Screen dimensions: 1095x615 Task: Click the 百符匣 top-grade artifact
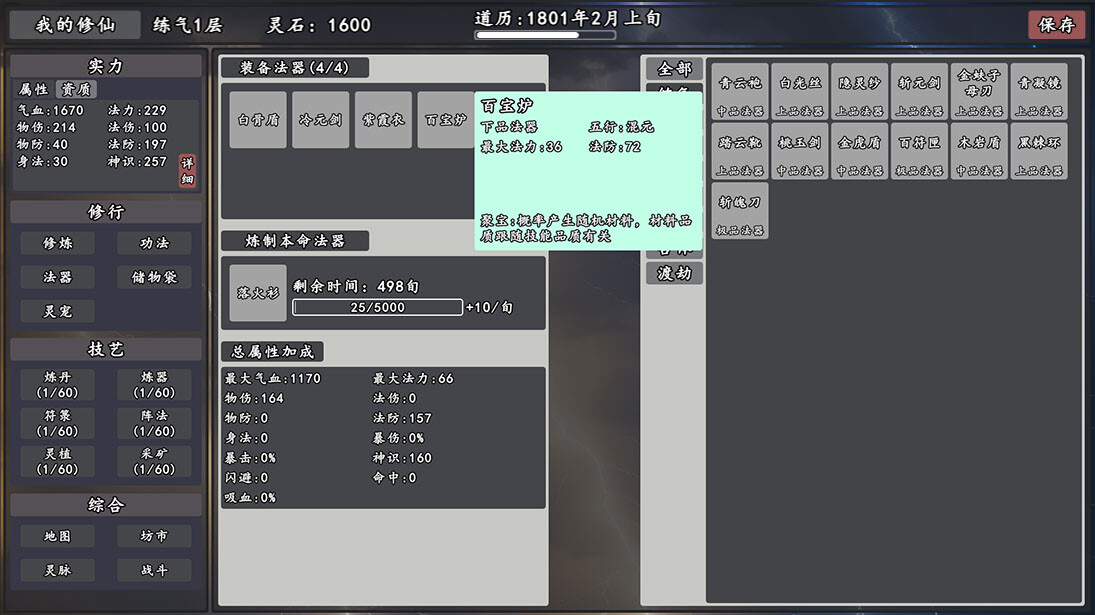click(919, 151)
